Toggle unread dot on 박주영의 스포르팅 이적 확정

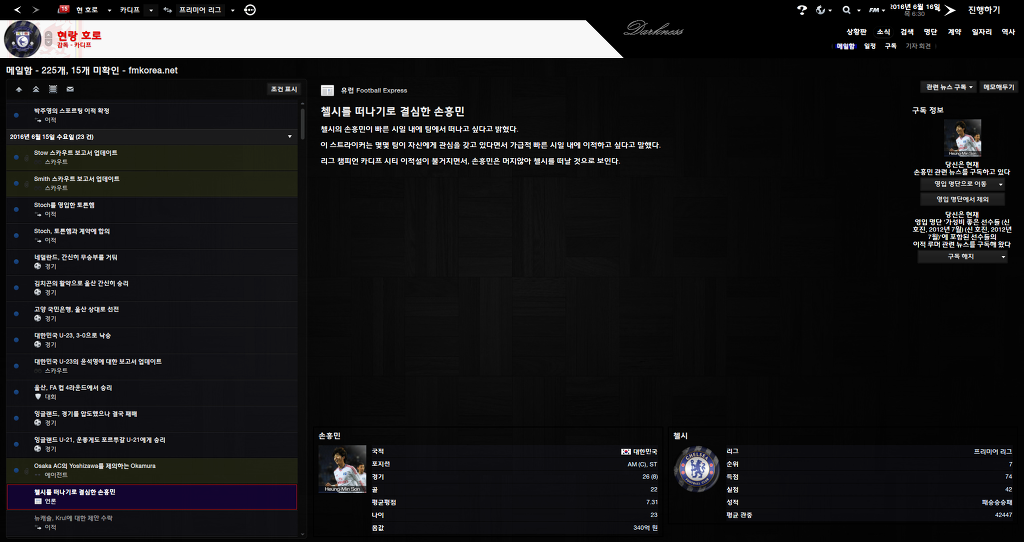point(16,115)
